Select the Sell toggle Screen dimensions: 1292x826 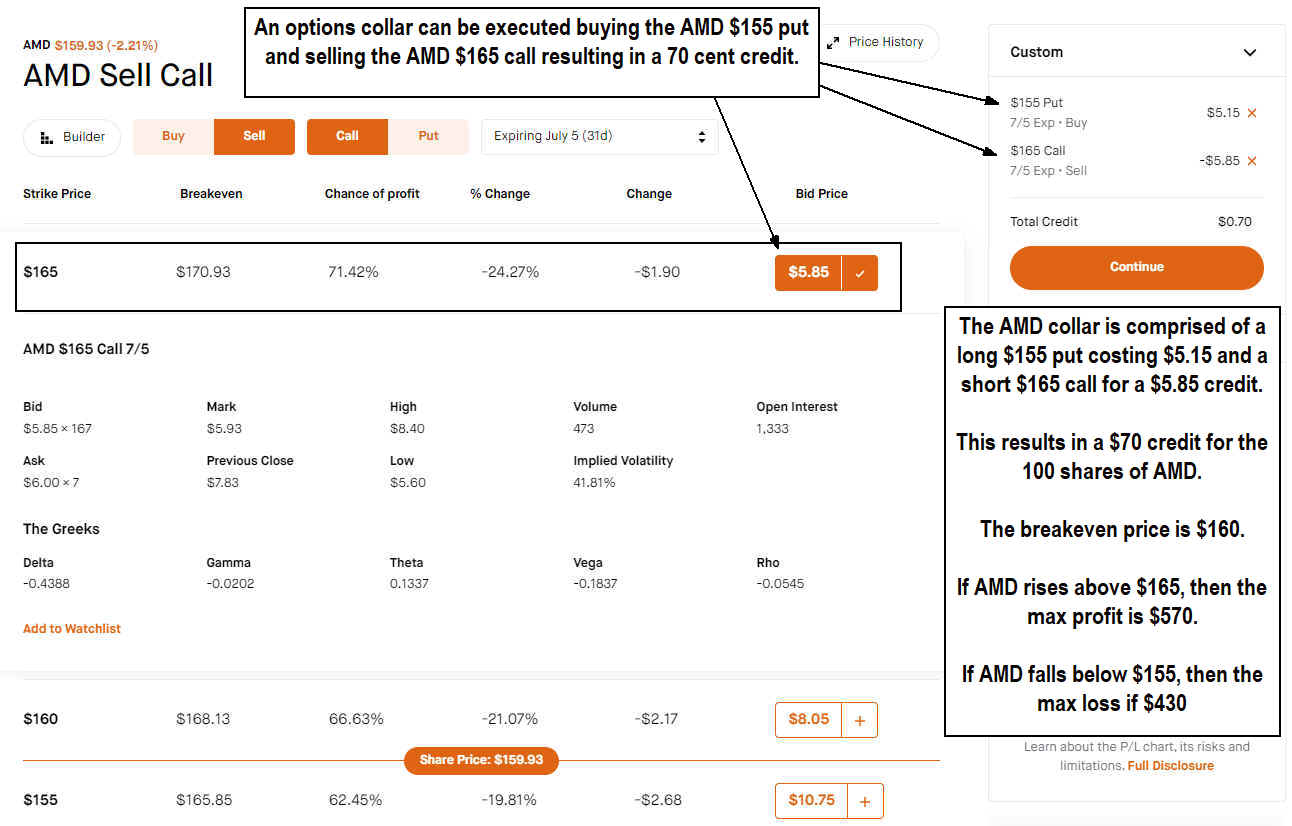coord(254,137)
